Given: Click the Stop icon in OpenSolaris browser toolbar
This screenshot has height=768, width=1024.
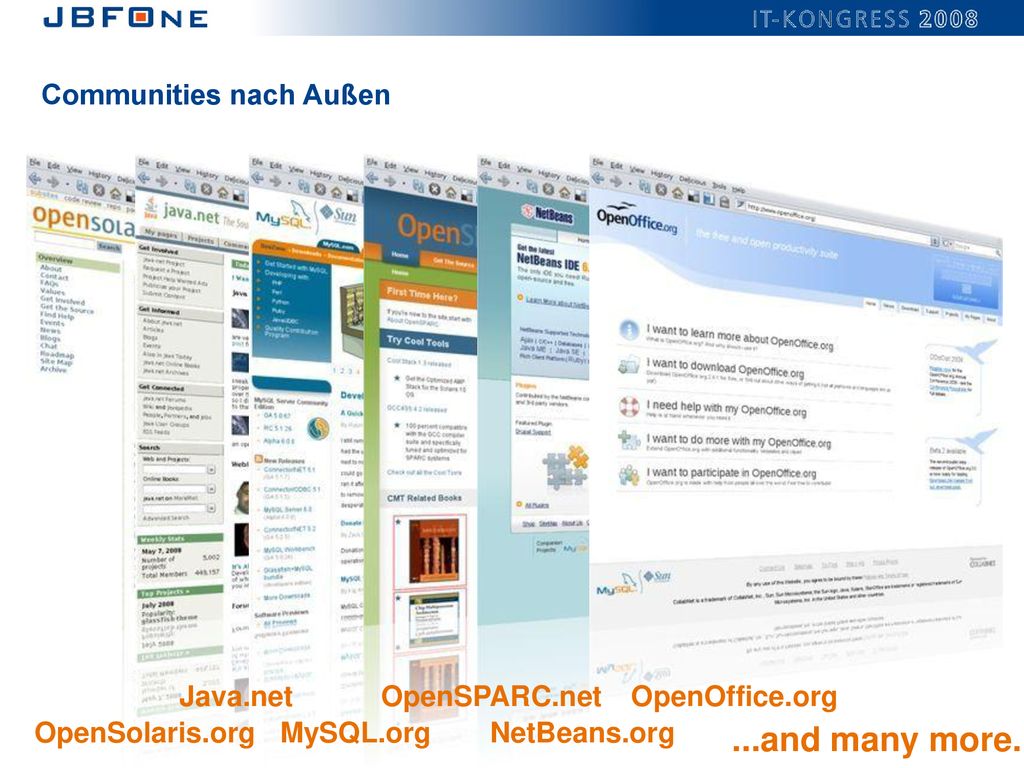Looking at the screenshot, I should [99, 190].
